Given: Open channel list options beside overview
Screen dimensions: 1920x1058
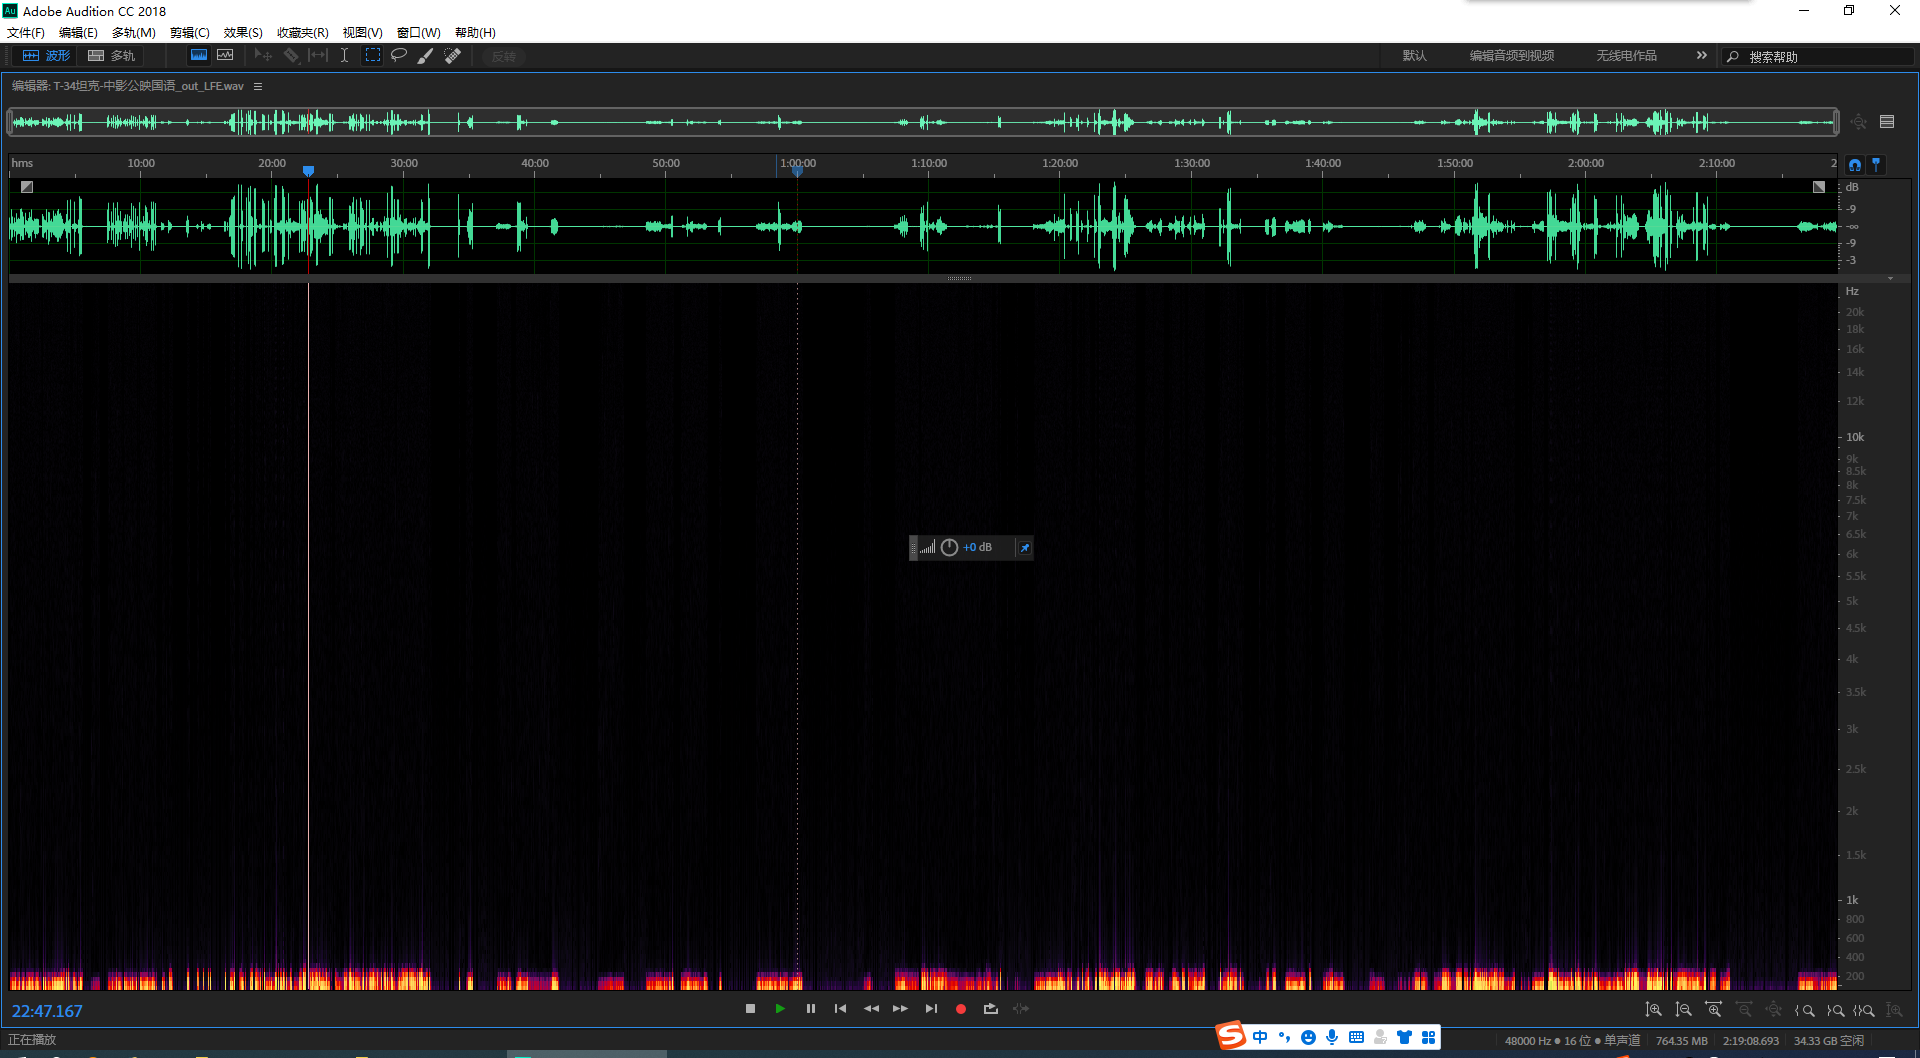Looking at the screenshot, I should click(1887, 122).
